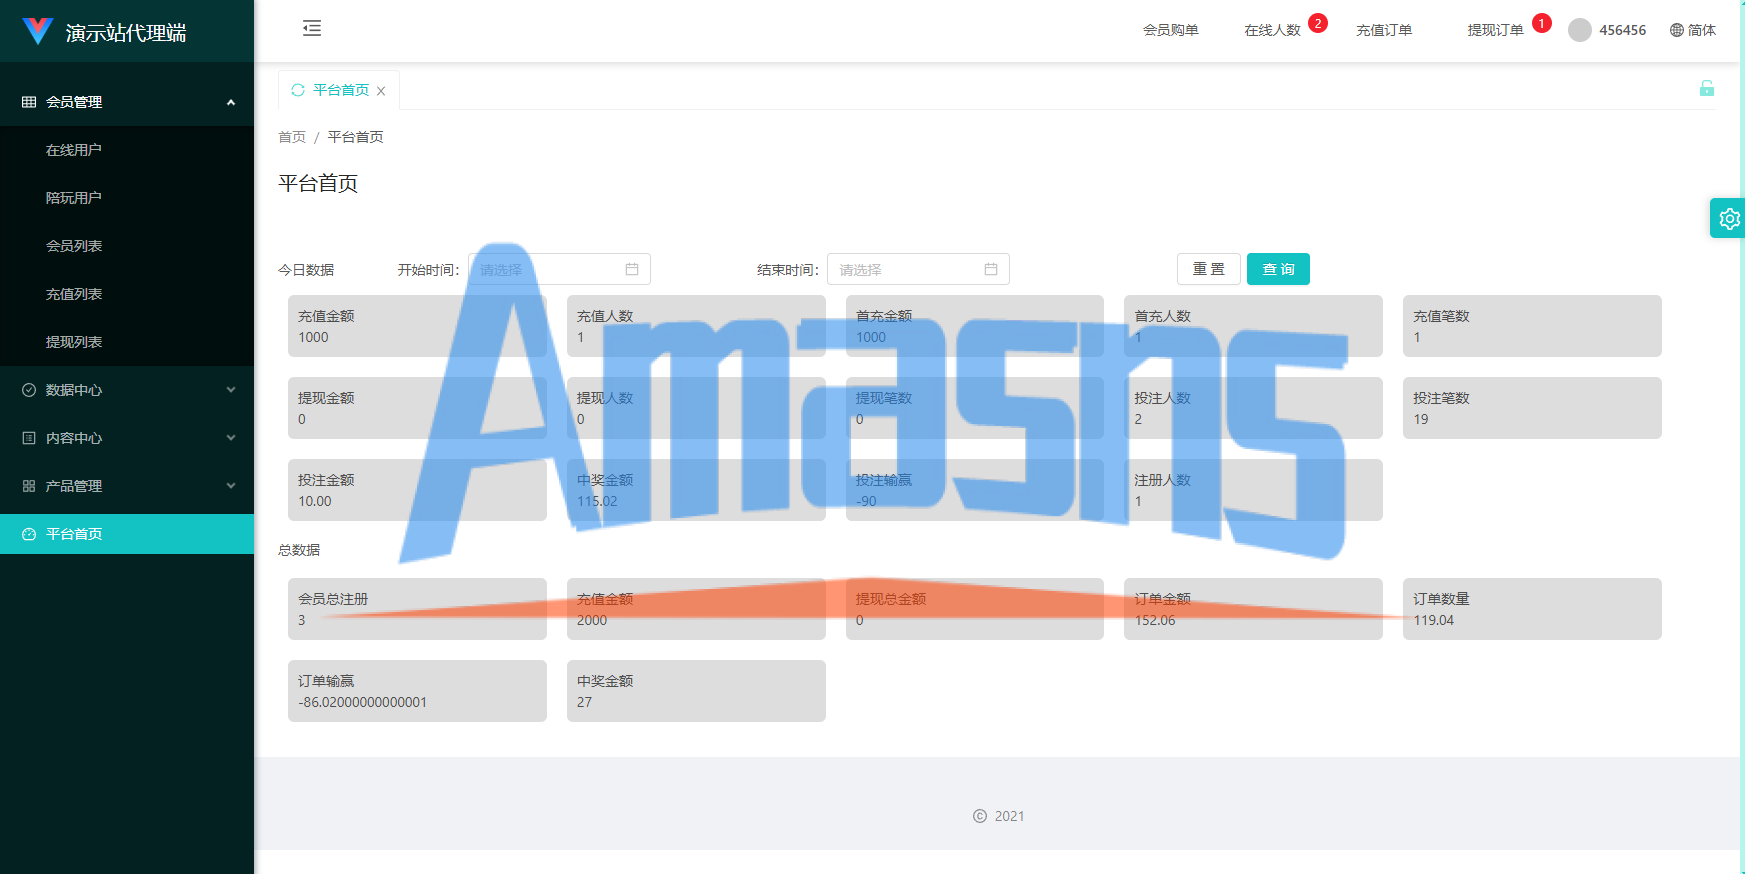Open 在线人数 in top bar
This screenshot has height=874, width=1745.
[x=1272, y=30]
